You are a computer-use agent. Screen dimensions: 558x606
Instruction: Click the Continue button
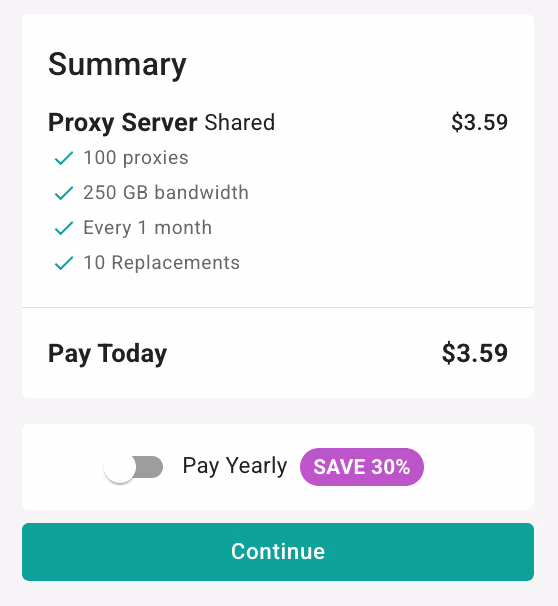(x=278, y=552)
